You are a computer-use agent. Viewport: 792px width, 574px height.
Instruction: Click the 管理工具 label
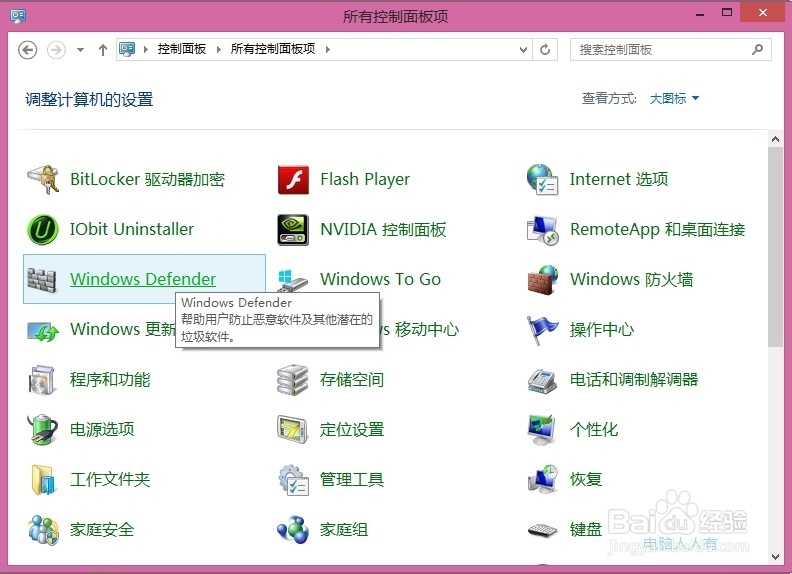[352, 480]
